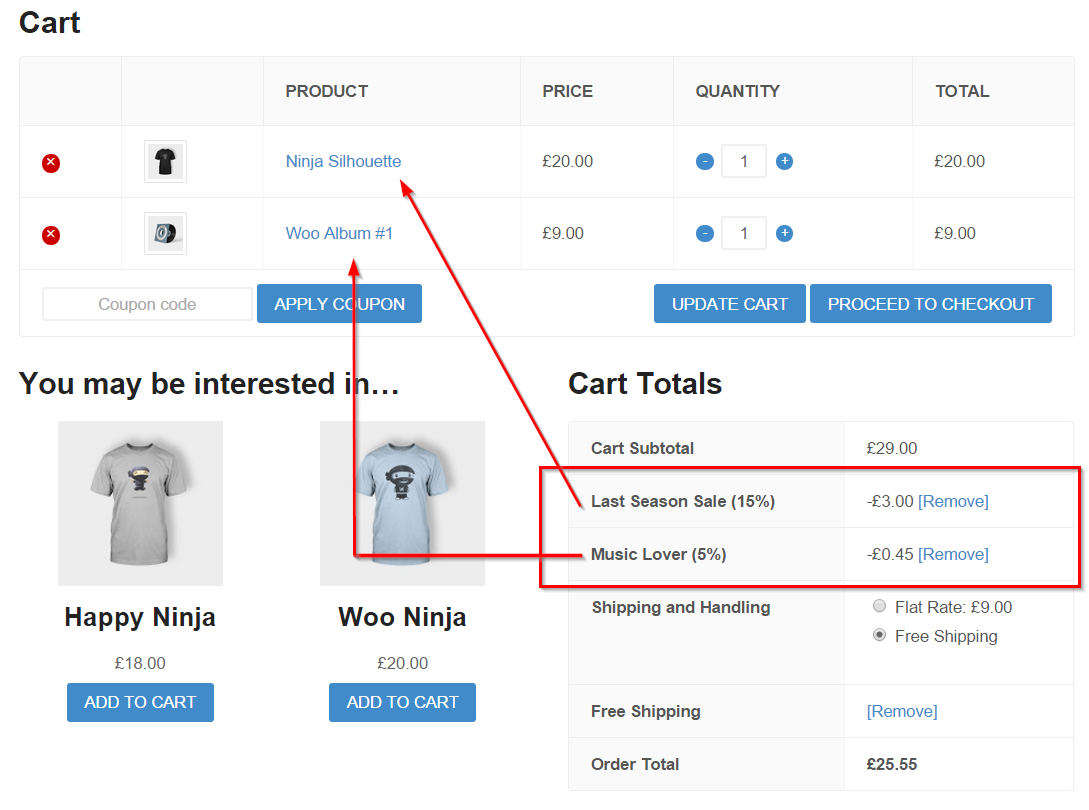This screenshot has width=1089, height=810.
Task: Click the coupon code input field
Action: (x=146, y=303)
